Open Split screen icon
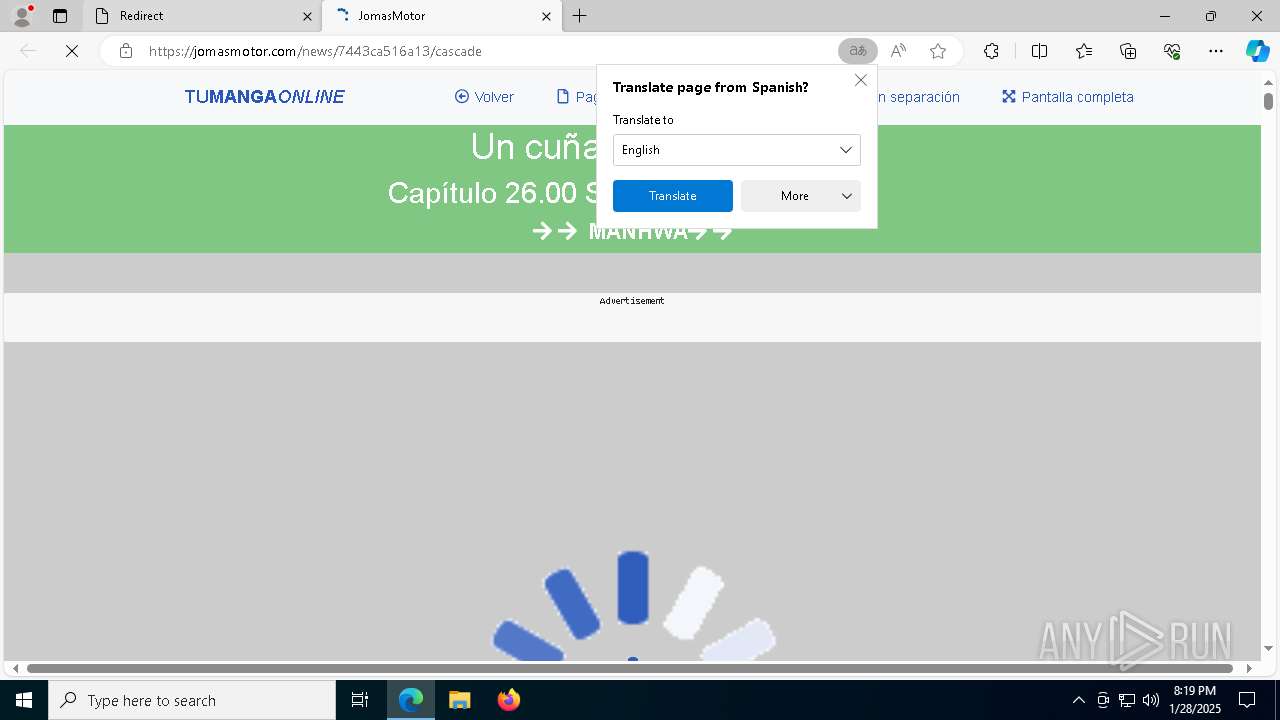The height and width of the screenshot is (720, 1280). pos(1039,51)
